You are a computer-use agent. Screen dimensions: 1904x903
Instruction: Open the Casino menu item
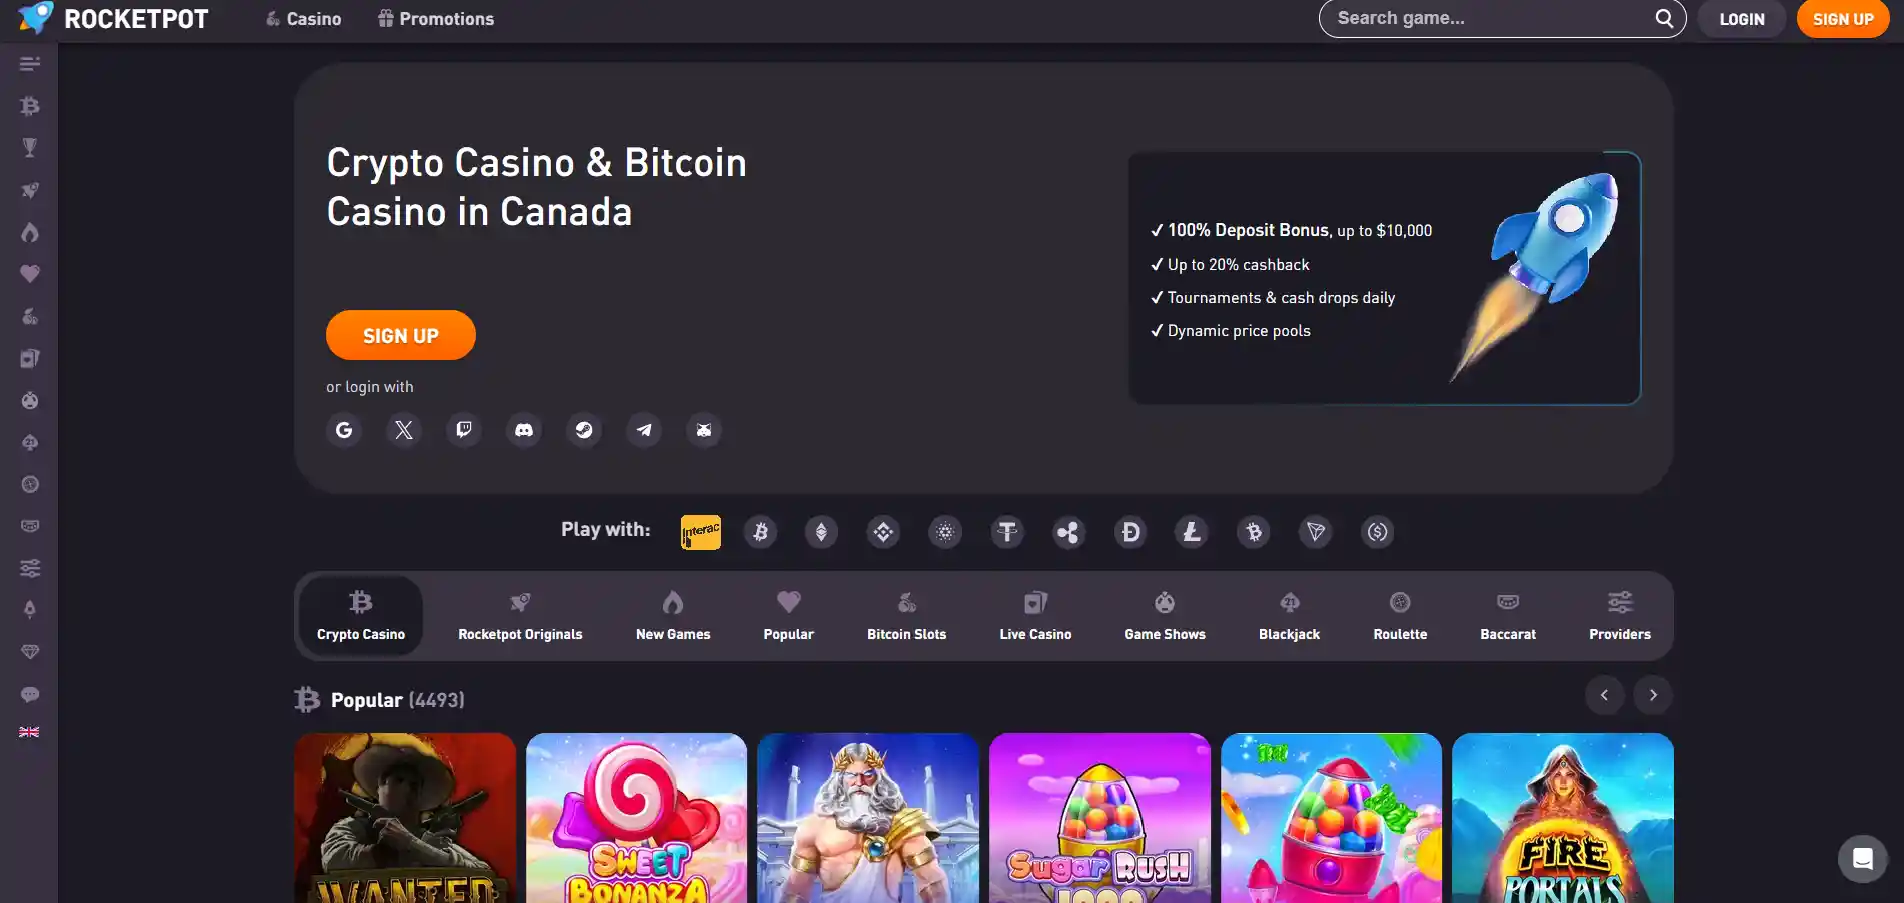[x=303, y=19]
